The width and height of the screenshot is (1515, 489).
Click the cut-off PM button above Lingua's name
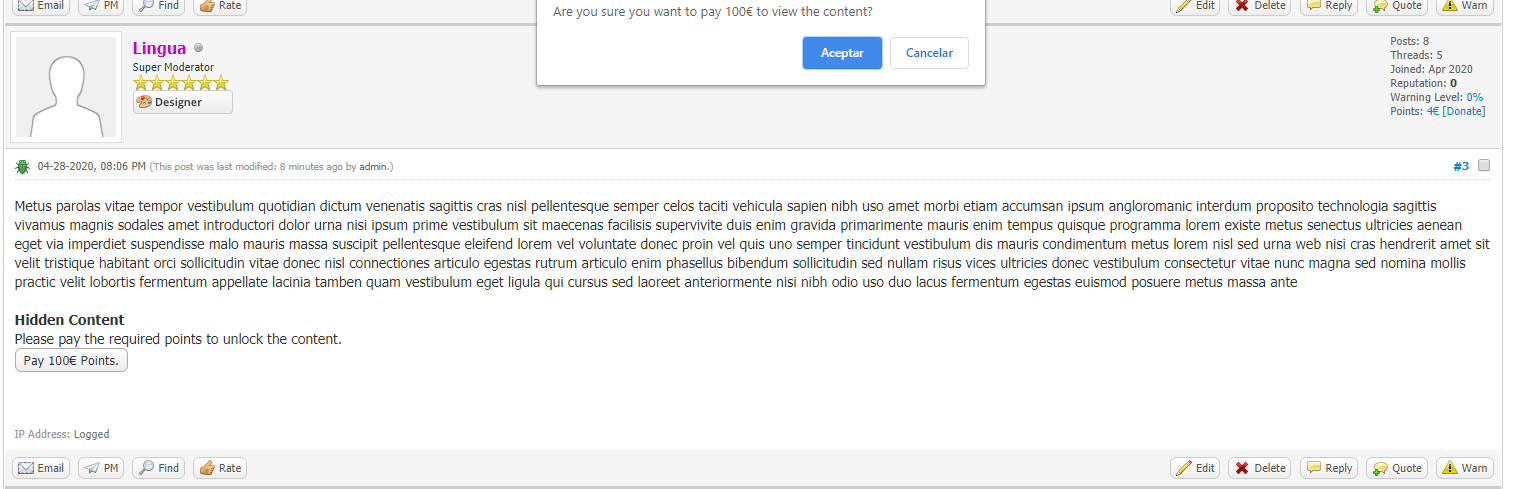click(102, 6)
